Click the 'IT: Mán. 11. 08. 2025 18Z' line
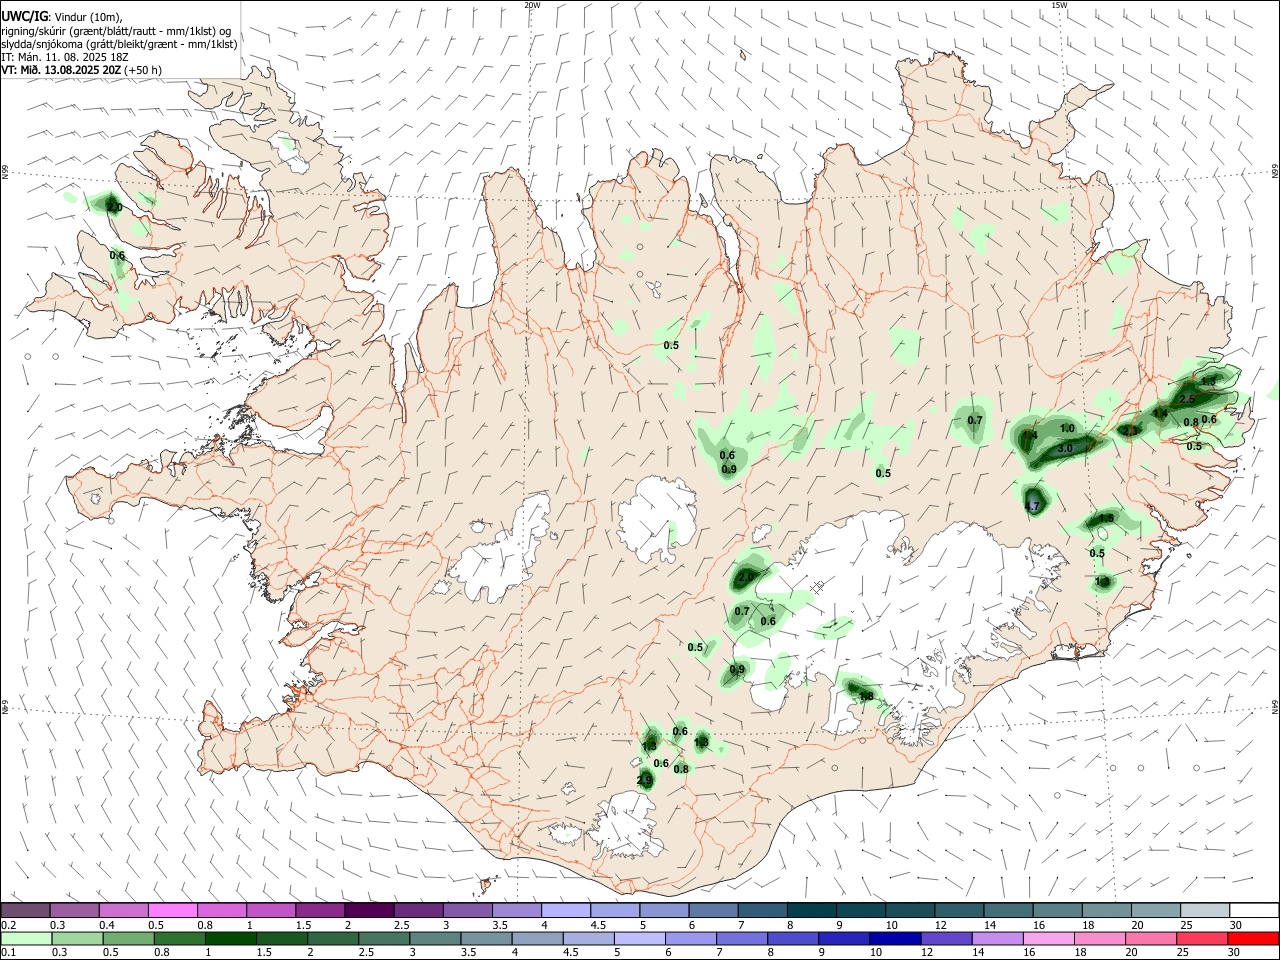Viewport: 1280px width, 960px height. (x=64, y=57)
